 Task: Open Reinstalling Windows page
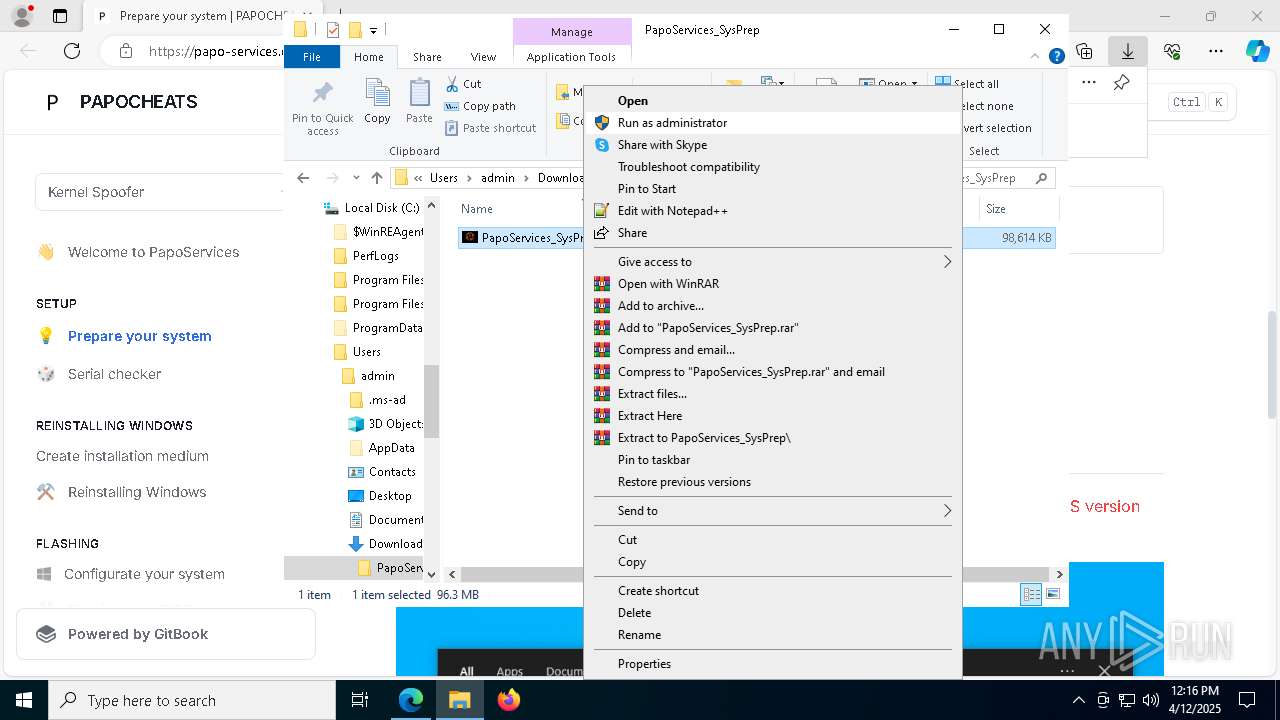pyautogui.click(x=136, y=492)
